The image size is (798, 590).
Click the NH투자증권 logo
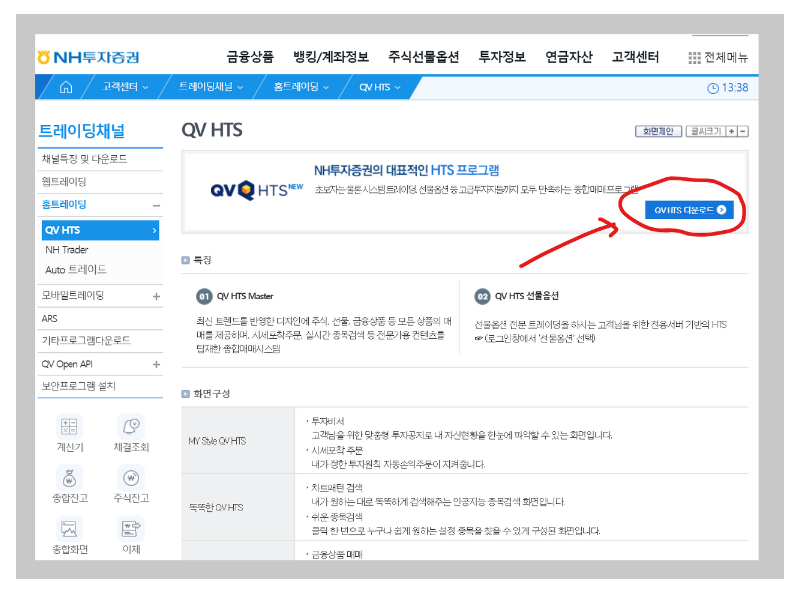tap(89, 57)
